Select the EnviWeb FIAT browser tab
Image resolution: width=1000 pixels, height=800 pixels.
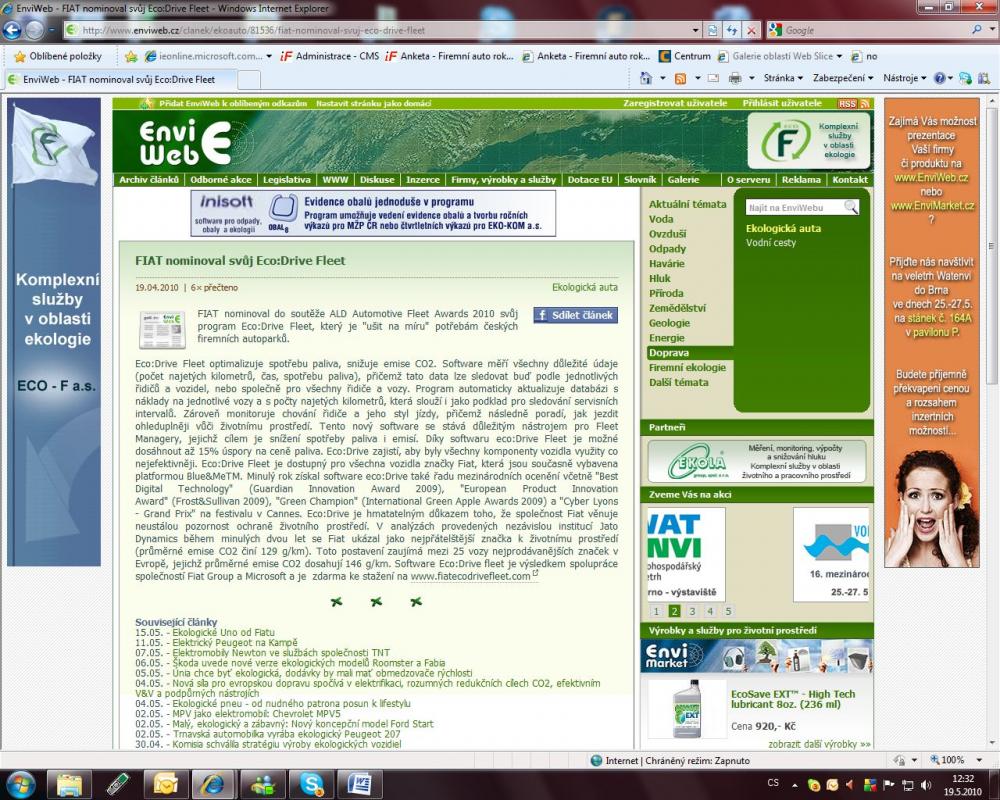(x=120, y=79)
